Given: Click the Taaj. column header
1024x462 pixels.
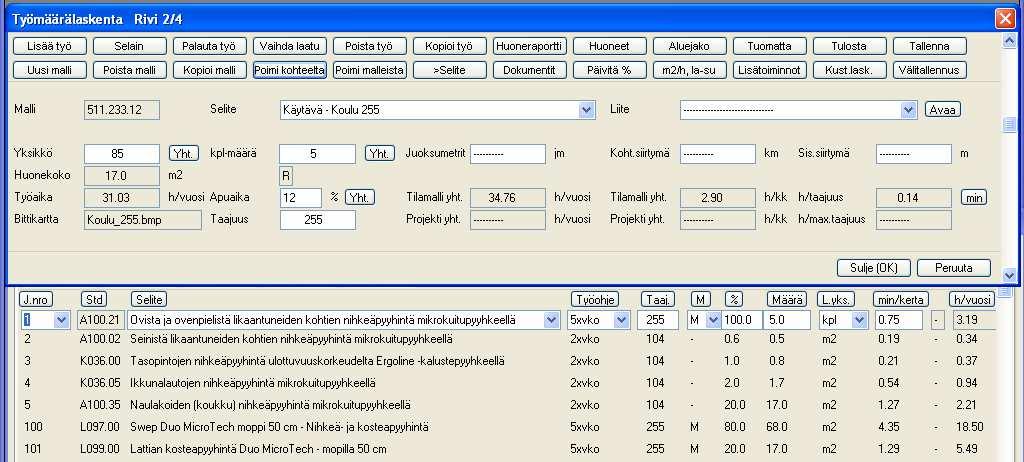Looking at the screenshot, I should click(x=658, y=299).
